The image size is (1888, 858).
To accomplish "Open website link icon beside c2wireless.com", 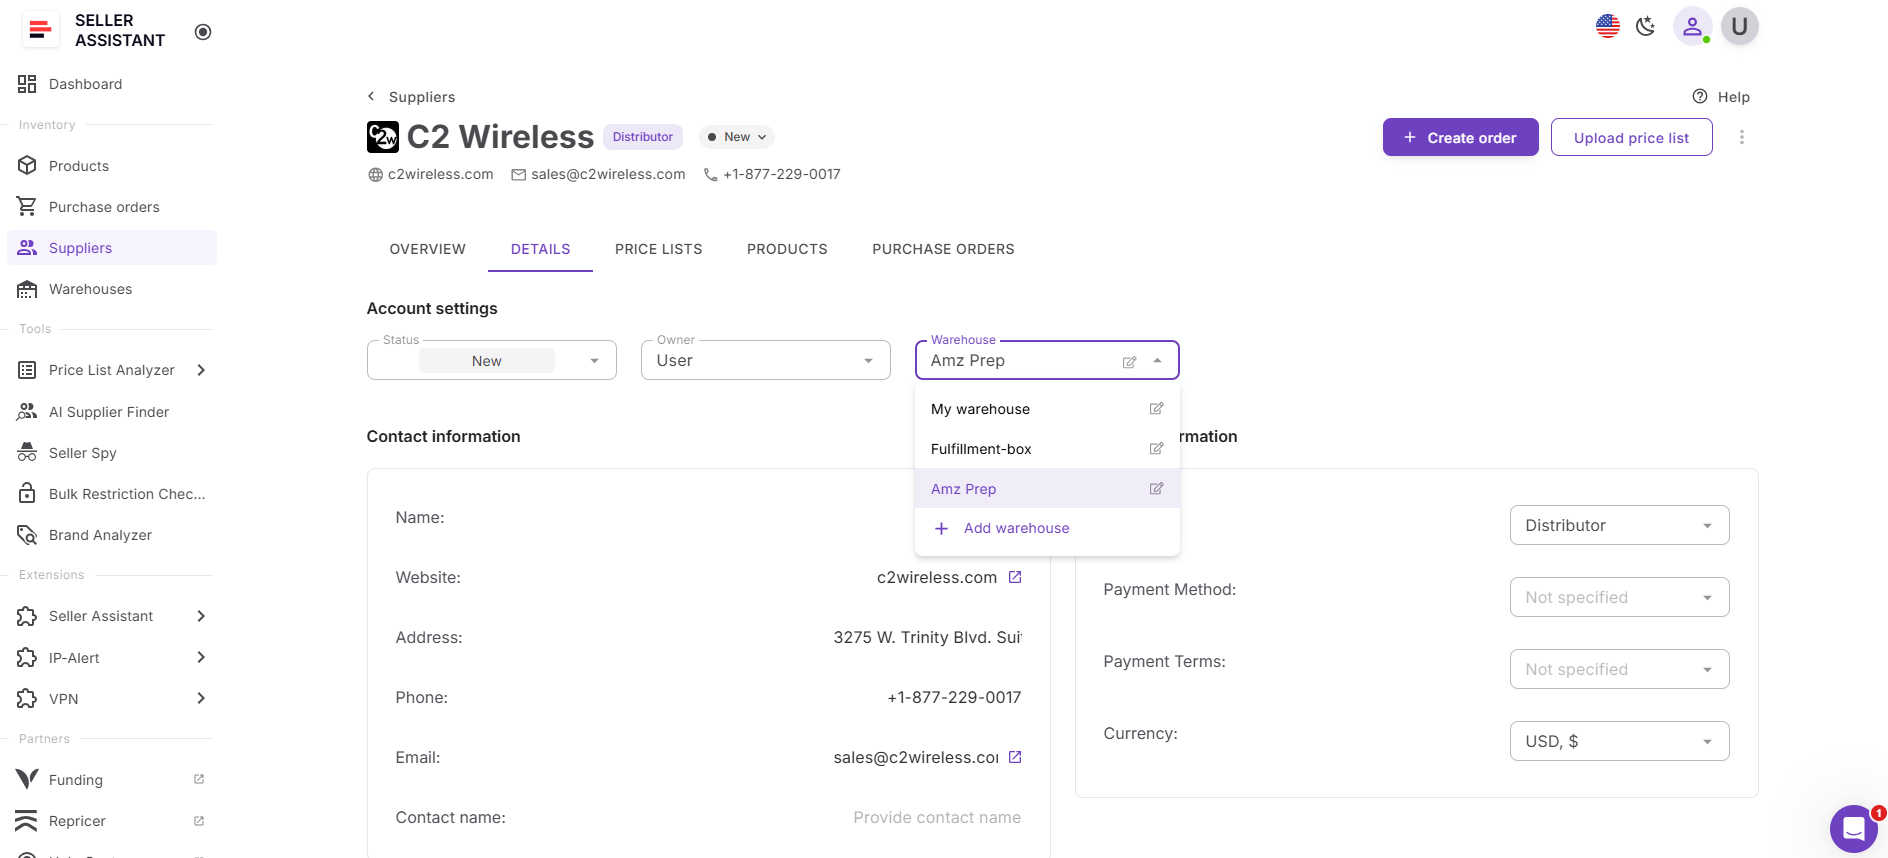I will (1015, 577).
